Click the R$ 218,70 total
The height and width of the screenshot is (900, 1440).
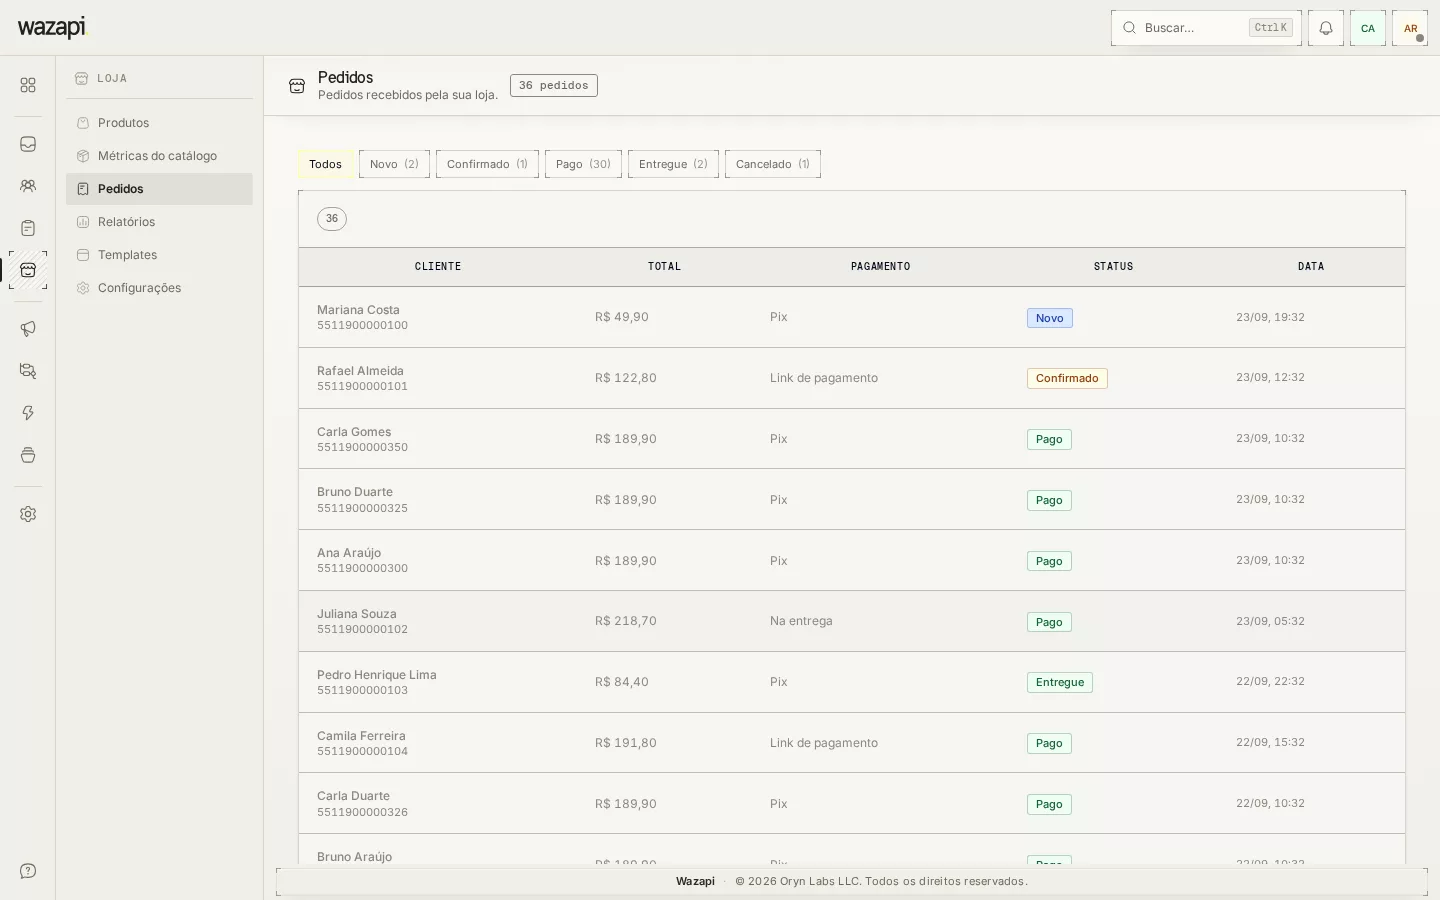pyautogui.click(x=626, y=621)
